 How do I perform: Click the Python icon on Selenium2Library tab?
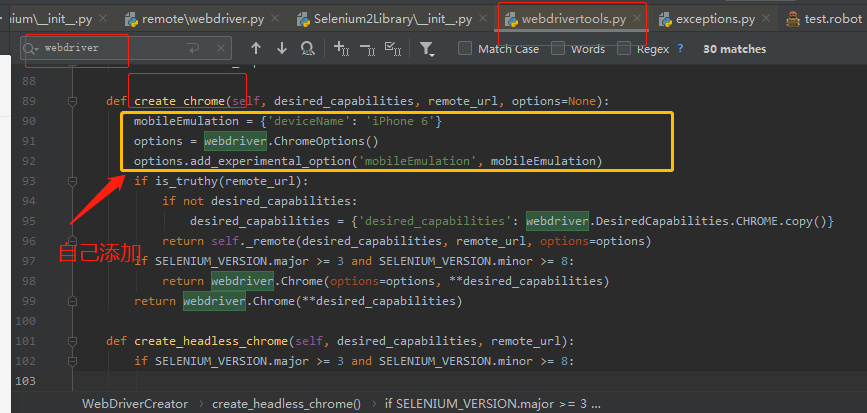click(x=303, y=19)
